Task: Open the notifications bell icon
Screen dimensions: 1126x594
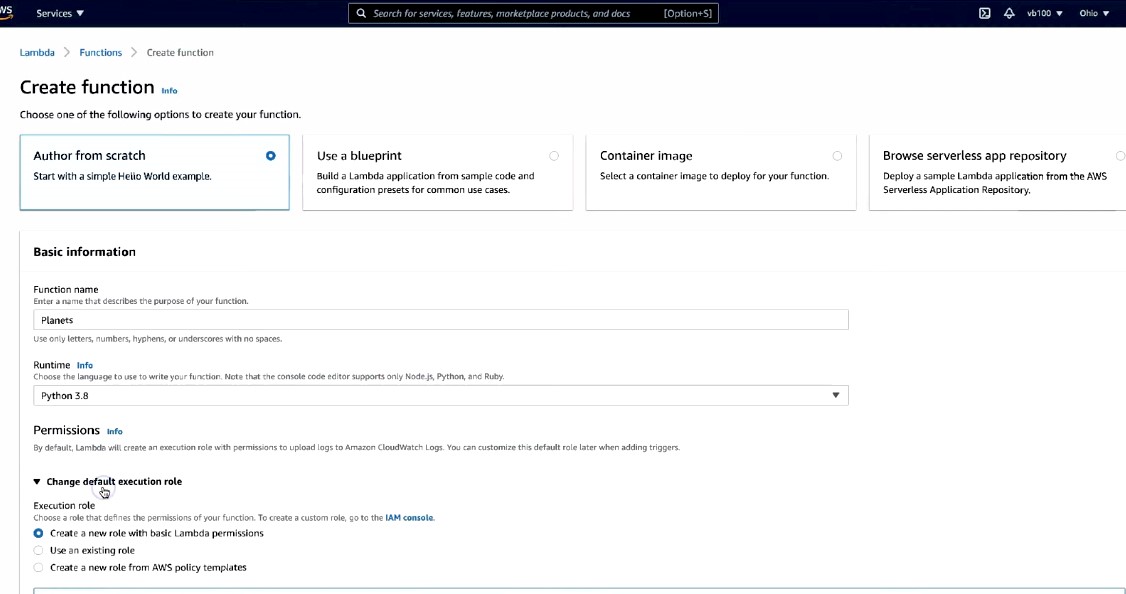Action: [1009, 13]
